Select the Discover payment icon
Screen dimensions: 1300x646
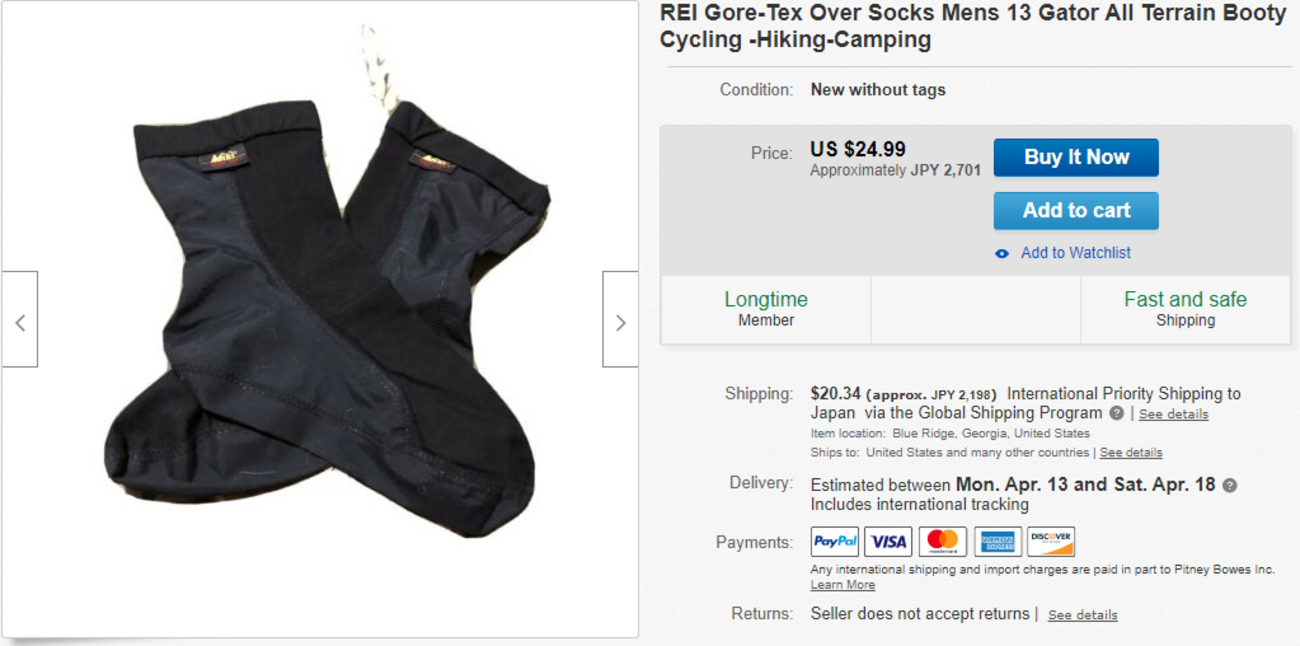(x=1051, y=542)
